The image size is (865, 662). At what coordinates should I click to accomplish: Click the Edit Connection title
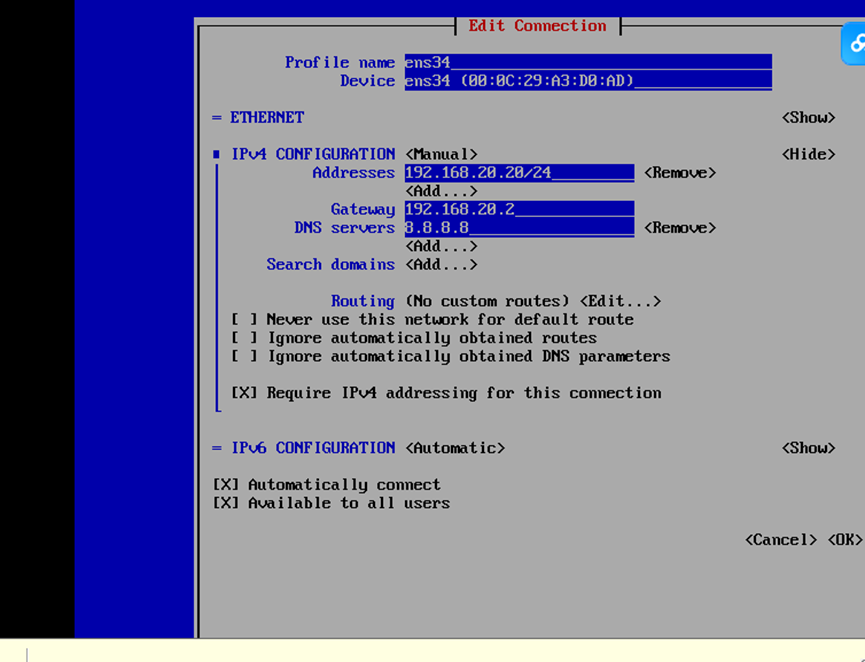tap(537, 26)
